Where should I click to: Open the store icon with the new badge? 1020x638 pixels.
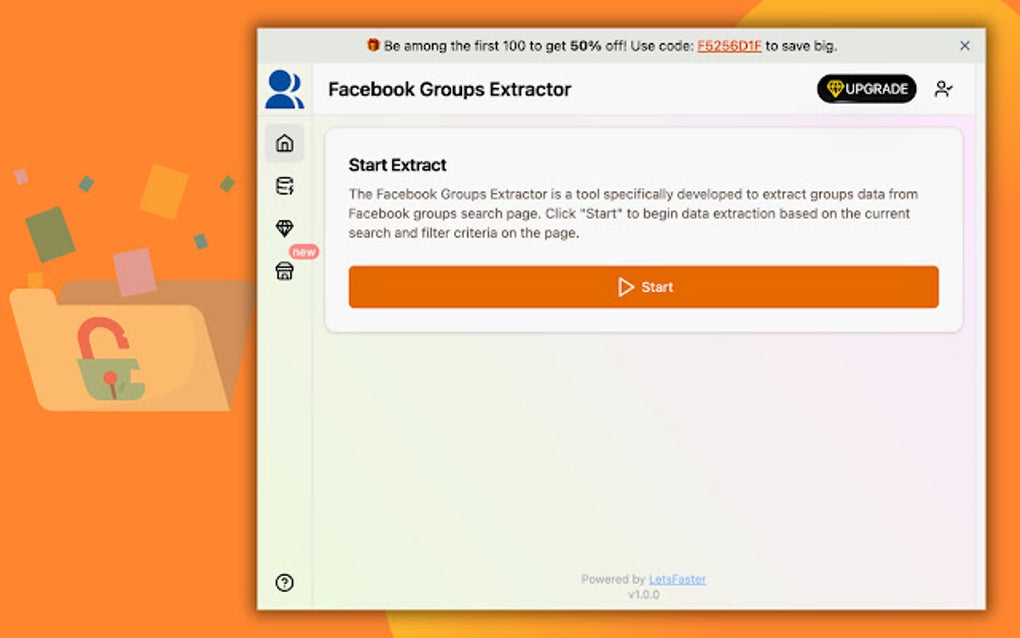pyautogui.click(x=284, y=269)
